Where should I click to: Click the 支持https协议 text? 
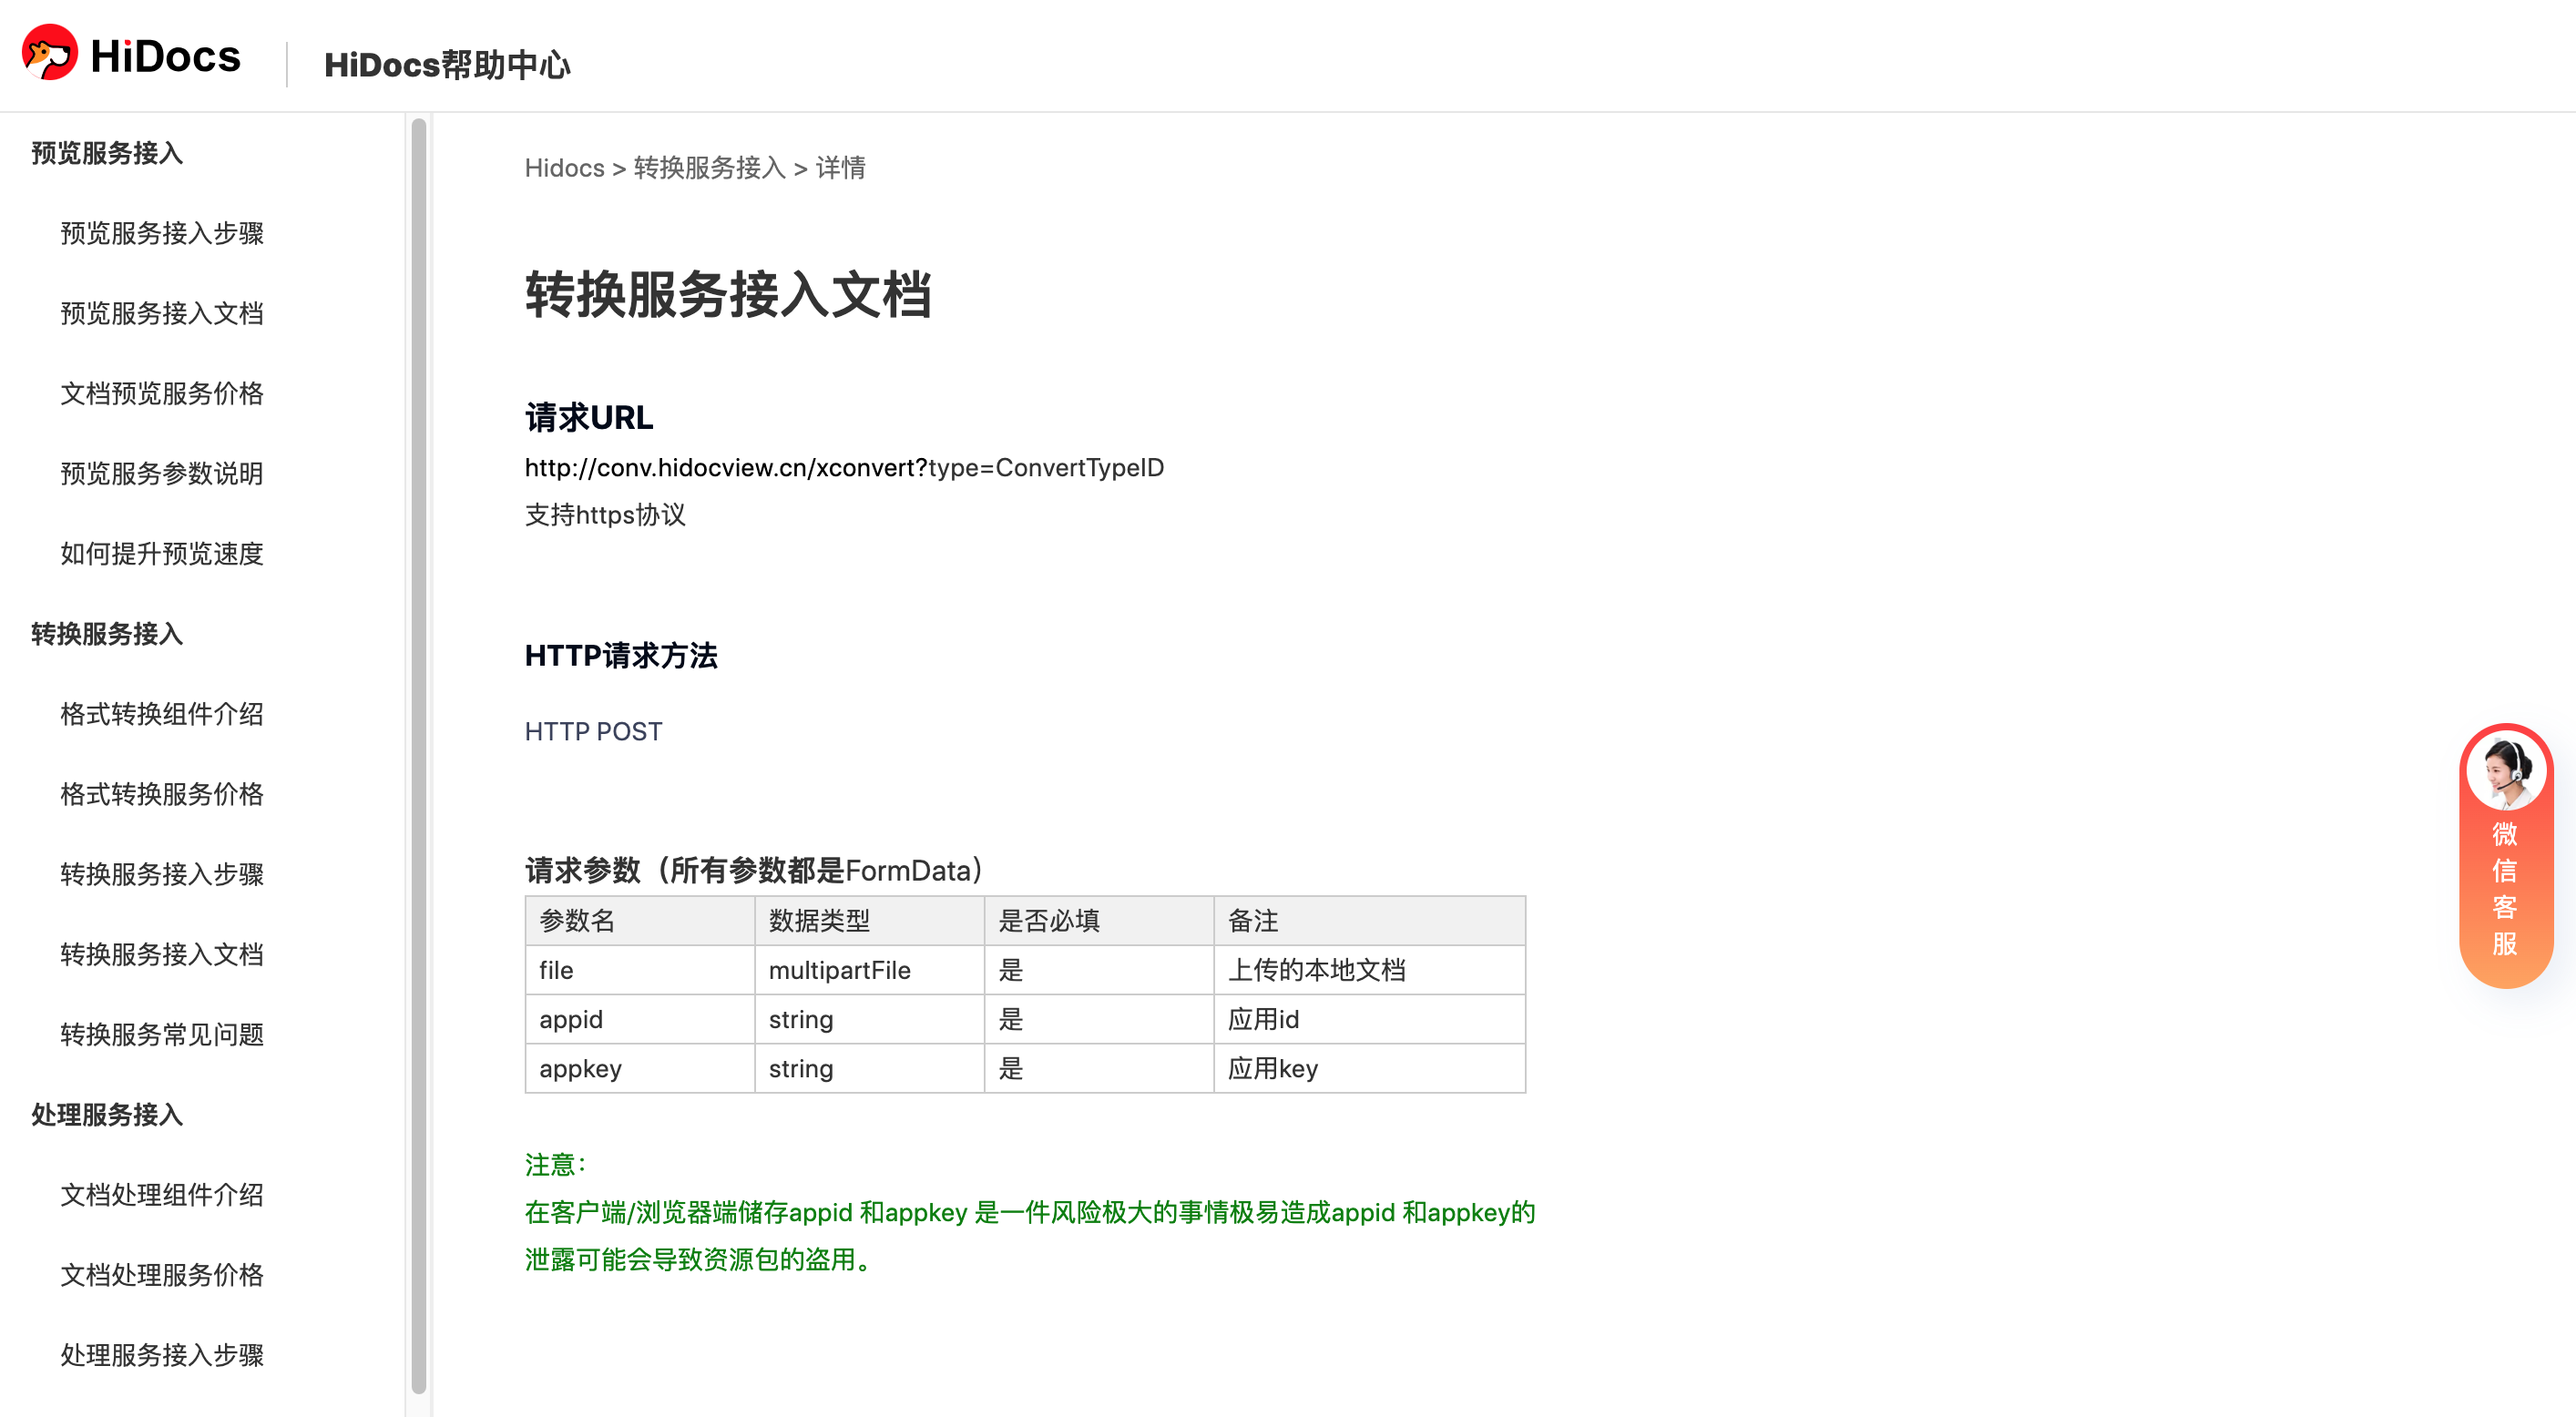606,515
